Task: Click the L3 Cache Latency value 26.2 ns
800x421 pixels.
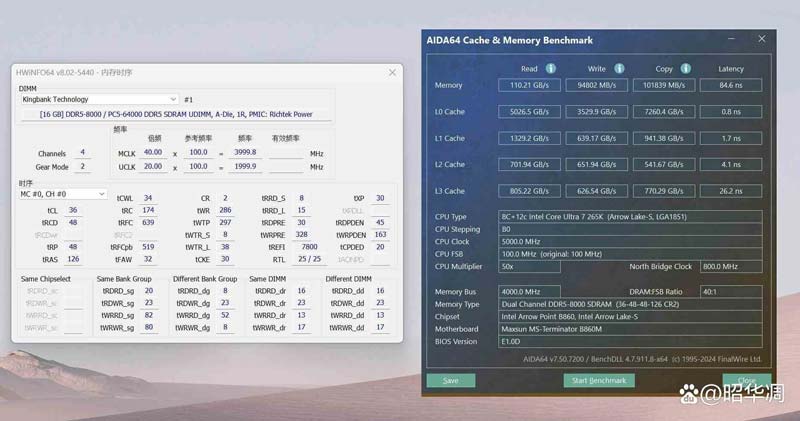Action: 731,191
